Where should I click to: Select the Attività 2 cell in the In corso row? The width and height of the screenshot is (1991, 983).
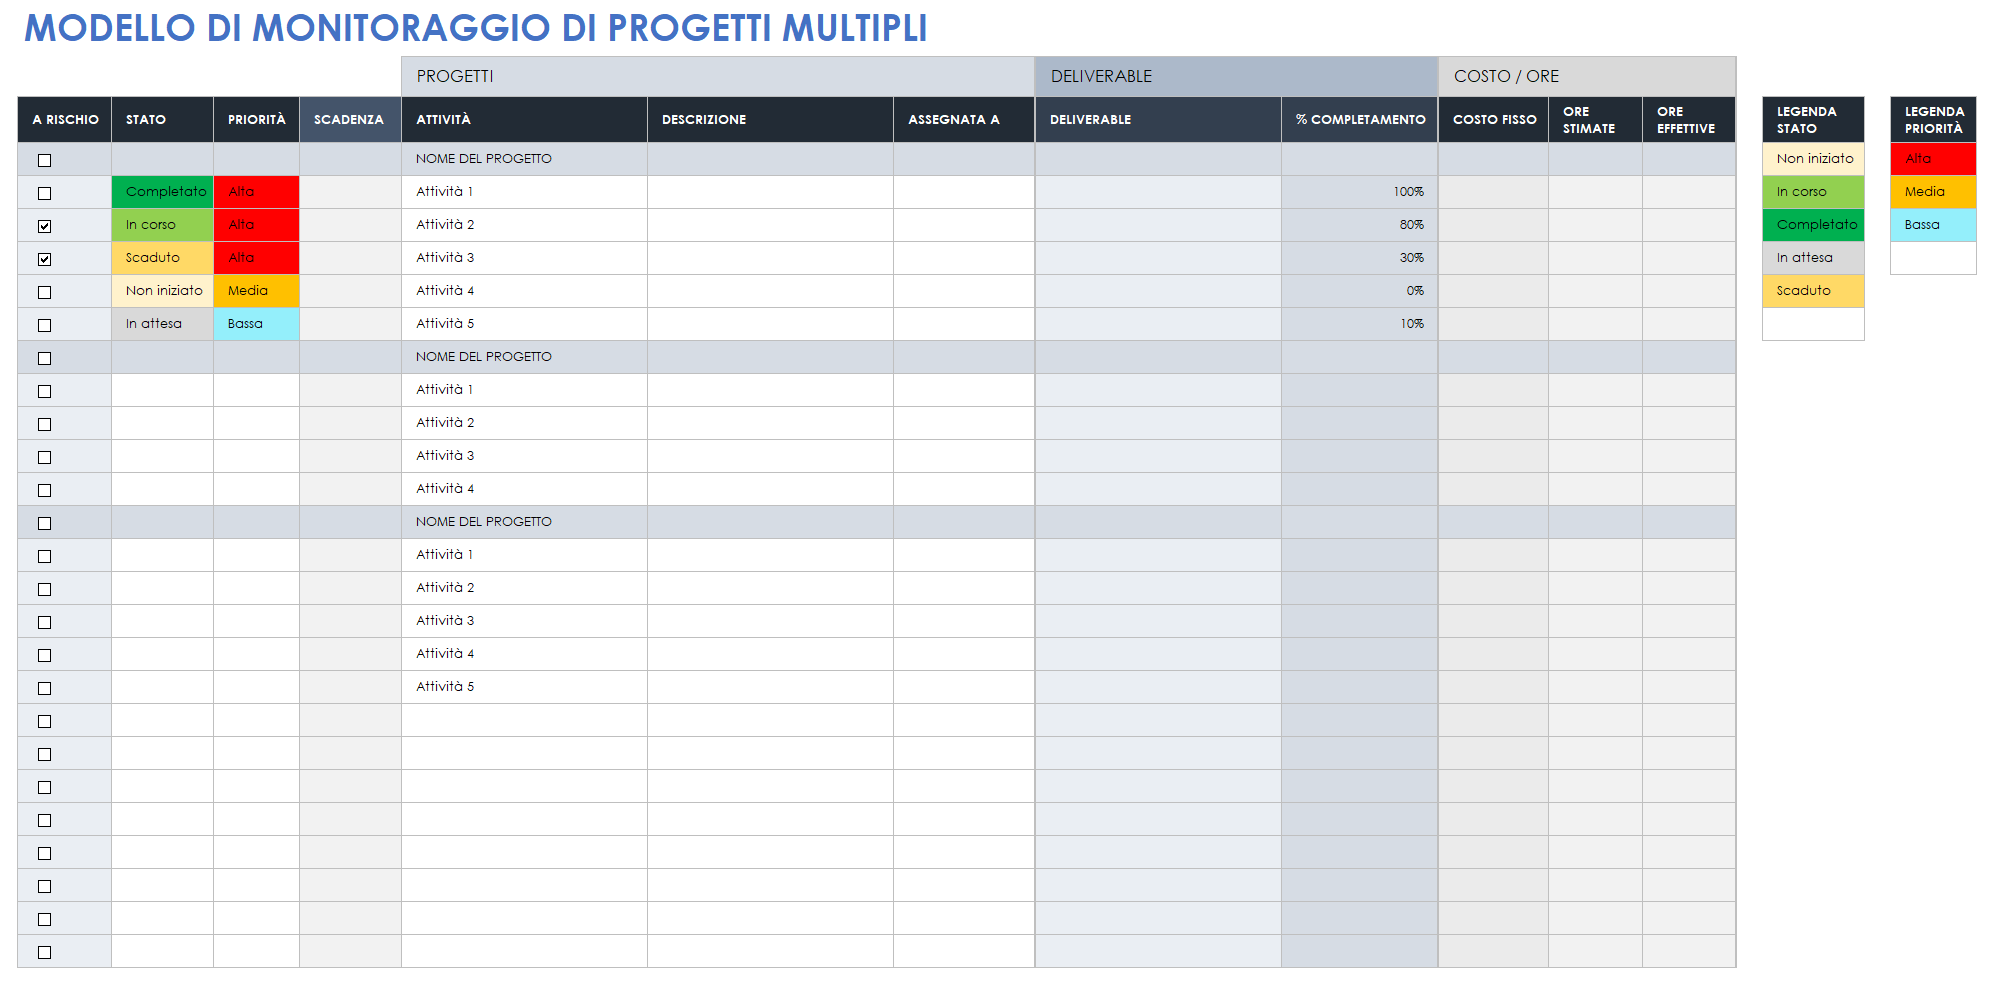524,225
